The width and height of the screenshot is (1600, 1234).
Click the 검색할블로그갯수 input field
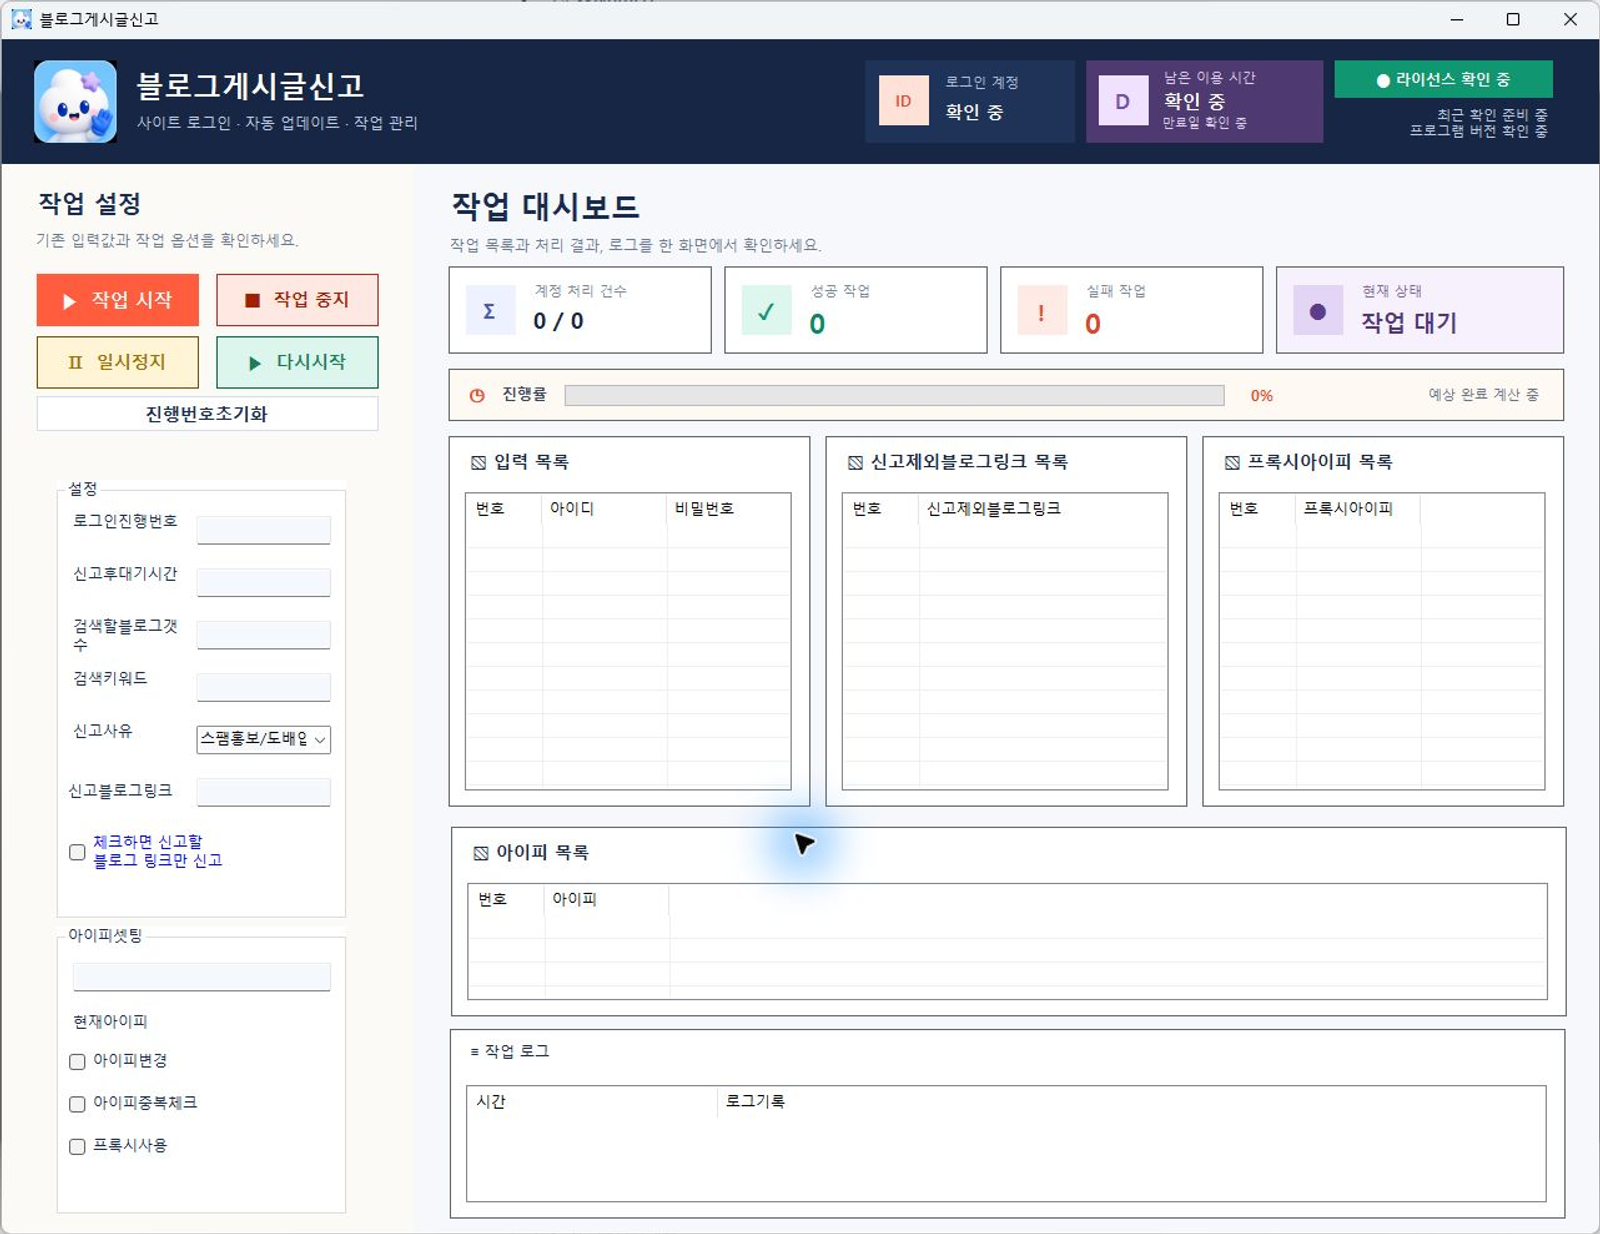click(x=264, y=635)
